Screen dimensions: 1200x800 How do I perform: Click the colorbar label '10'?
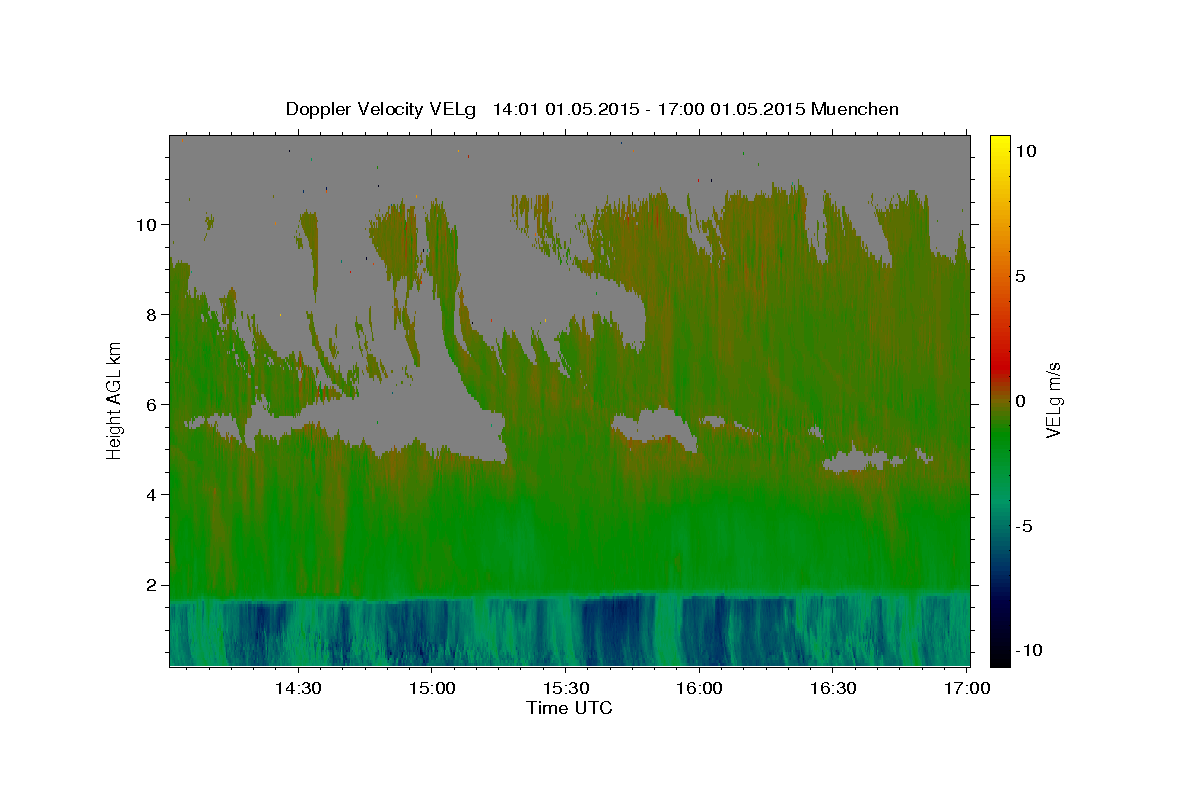pos(1025,151)
